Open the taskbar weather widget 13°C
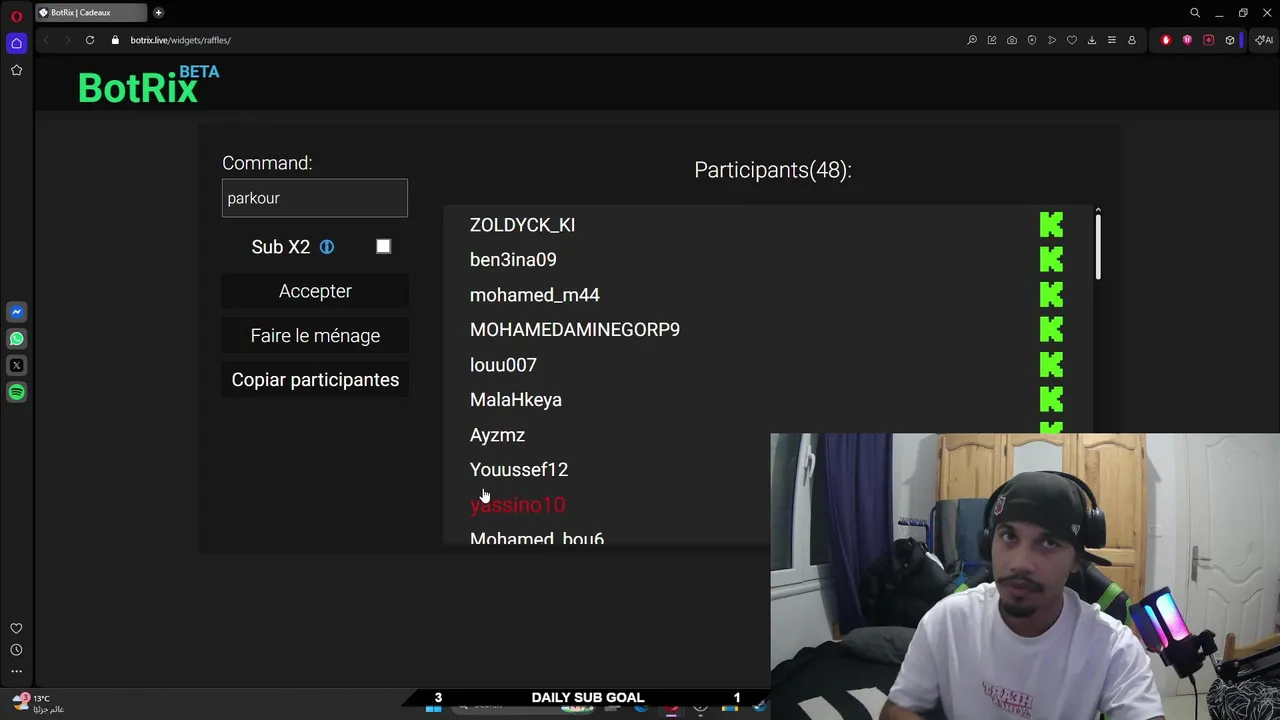The width and height of the screenshot is (1280, 720). coord(37,703)
